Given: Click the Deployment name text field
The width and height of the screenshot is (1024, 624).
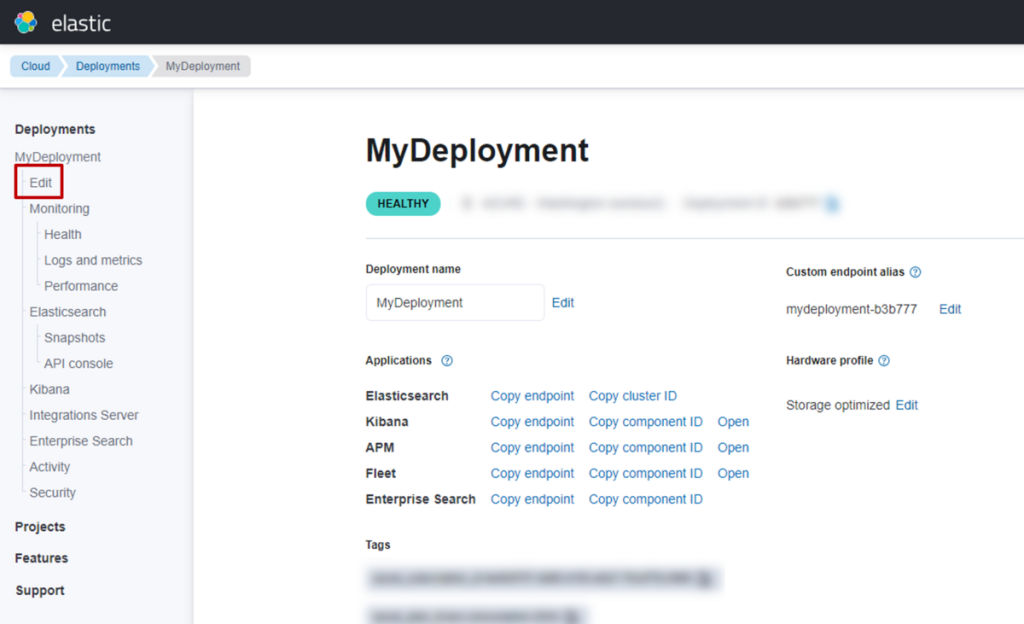Looking at the screenshot, I should (454, 302).
